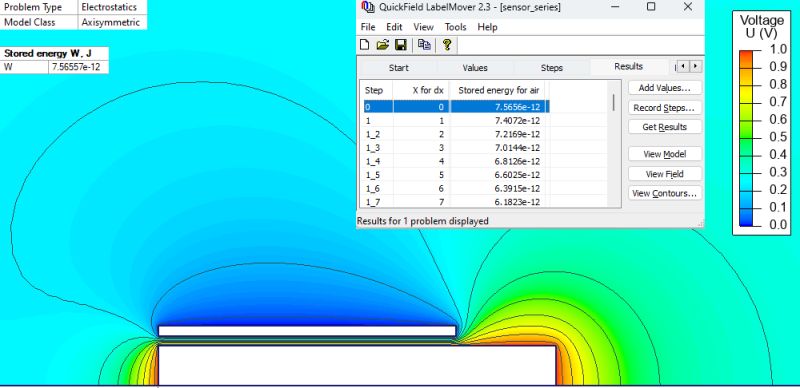
Task: Switch to the Start tab
Action: pyautogui.click(x=398, y=67)
